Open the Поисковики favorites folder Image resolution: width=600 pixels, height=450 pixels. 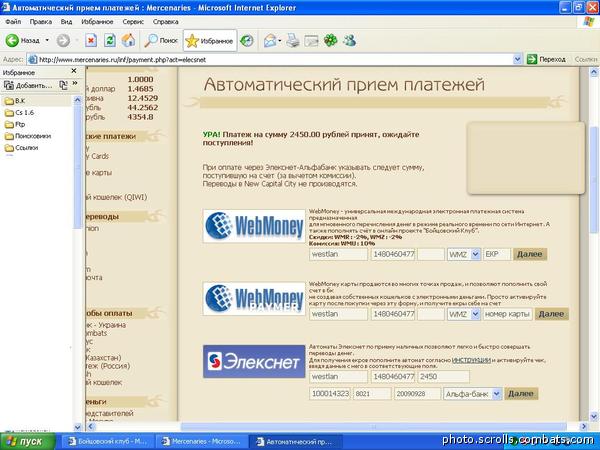click(28, 136)
